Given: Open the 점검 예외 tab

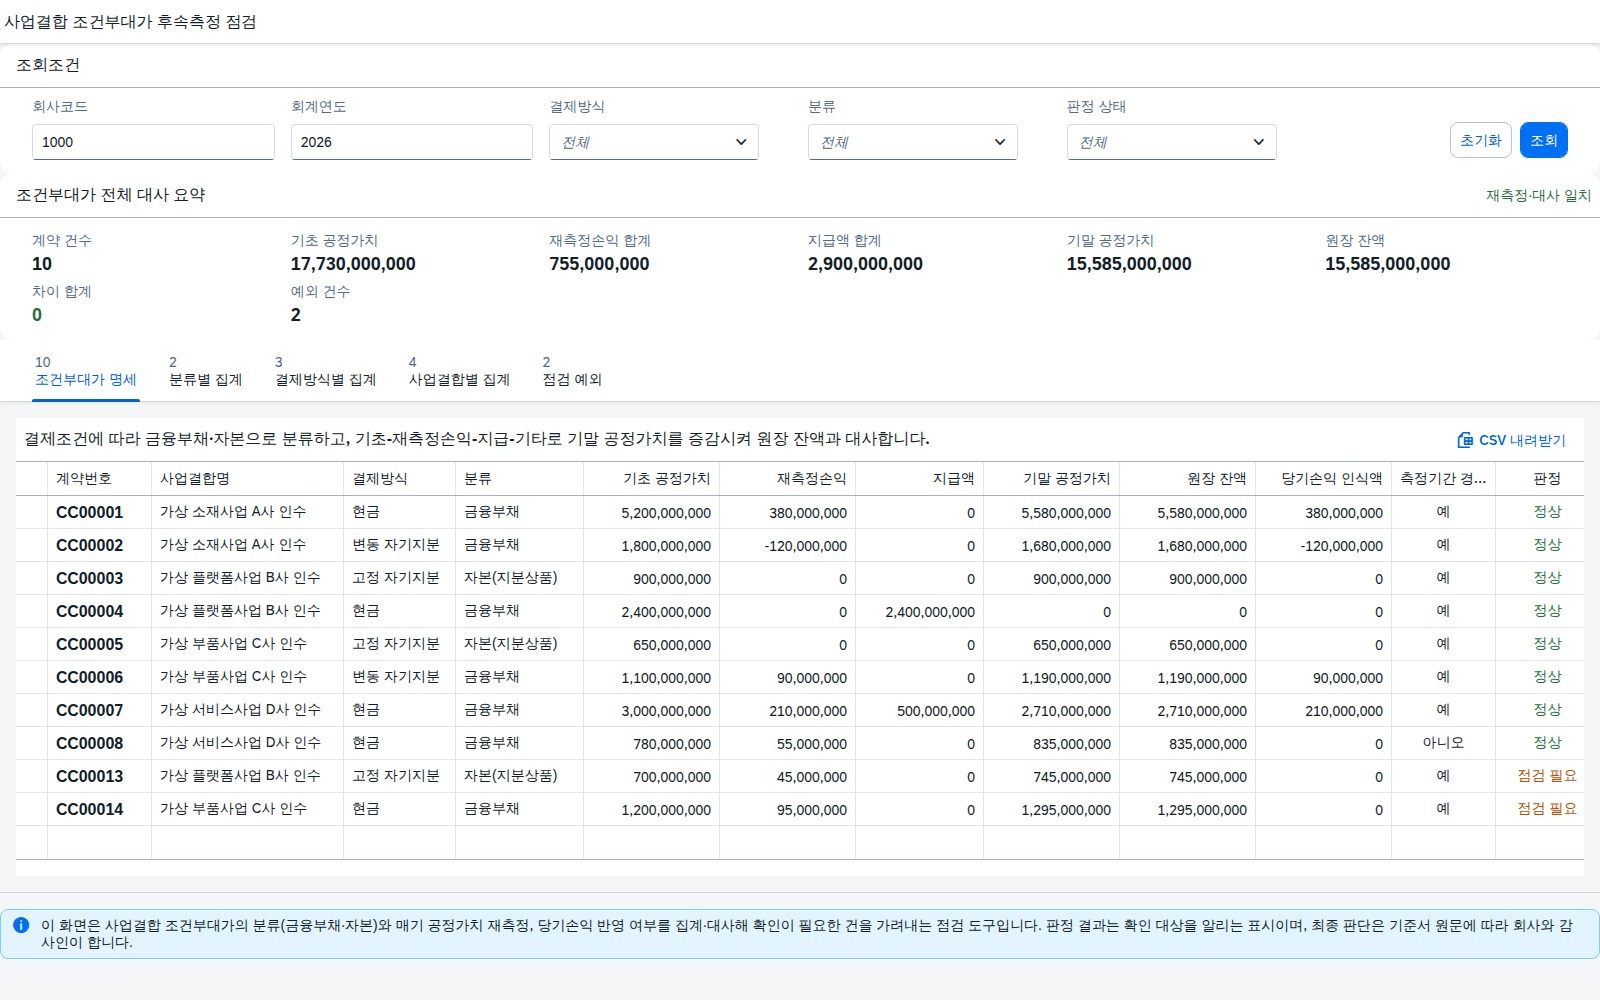Looking at the screenshot, I should 572,371.
